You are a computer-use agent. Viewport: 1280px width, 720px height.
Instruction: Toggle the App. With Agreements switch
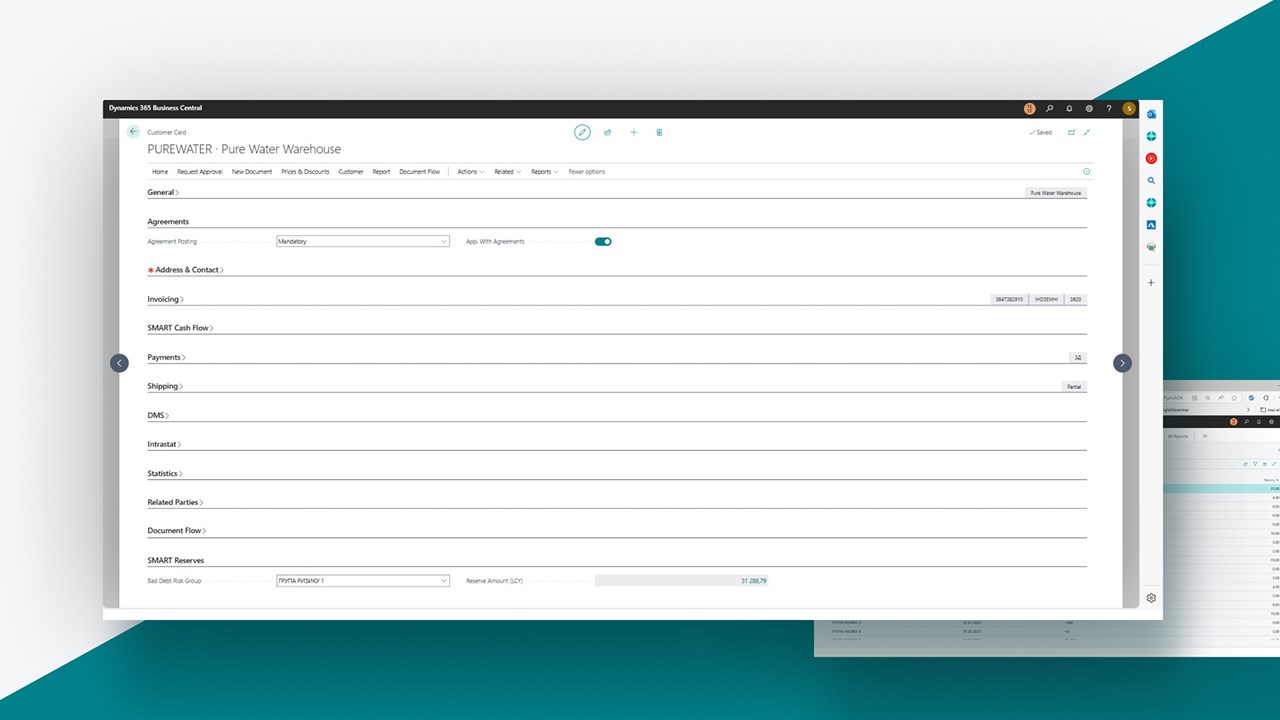(603, 241)
